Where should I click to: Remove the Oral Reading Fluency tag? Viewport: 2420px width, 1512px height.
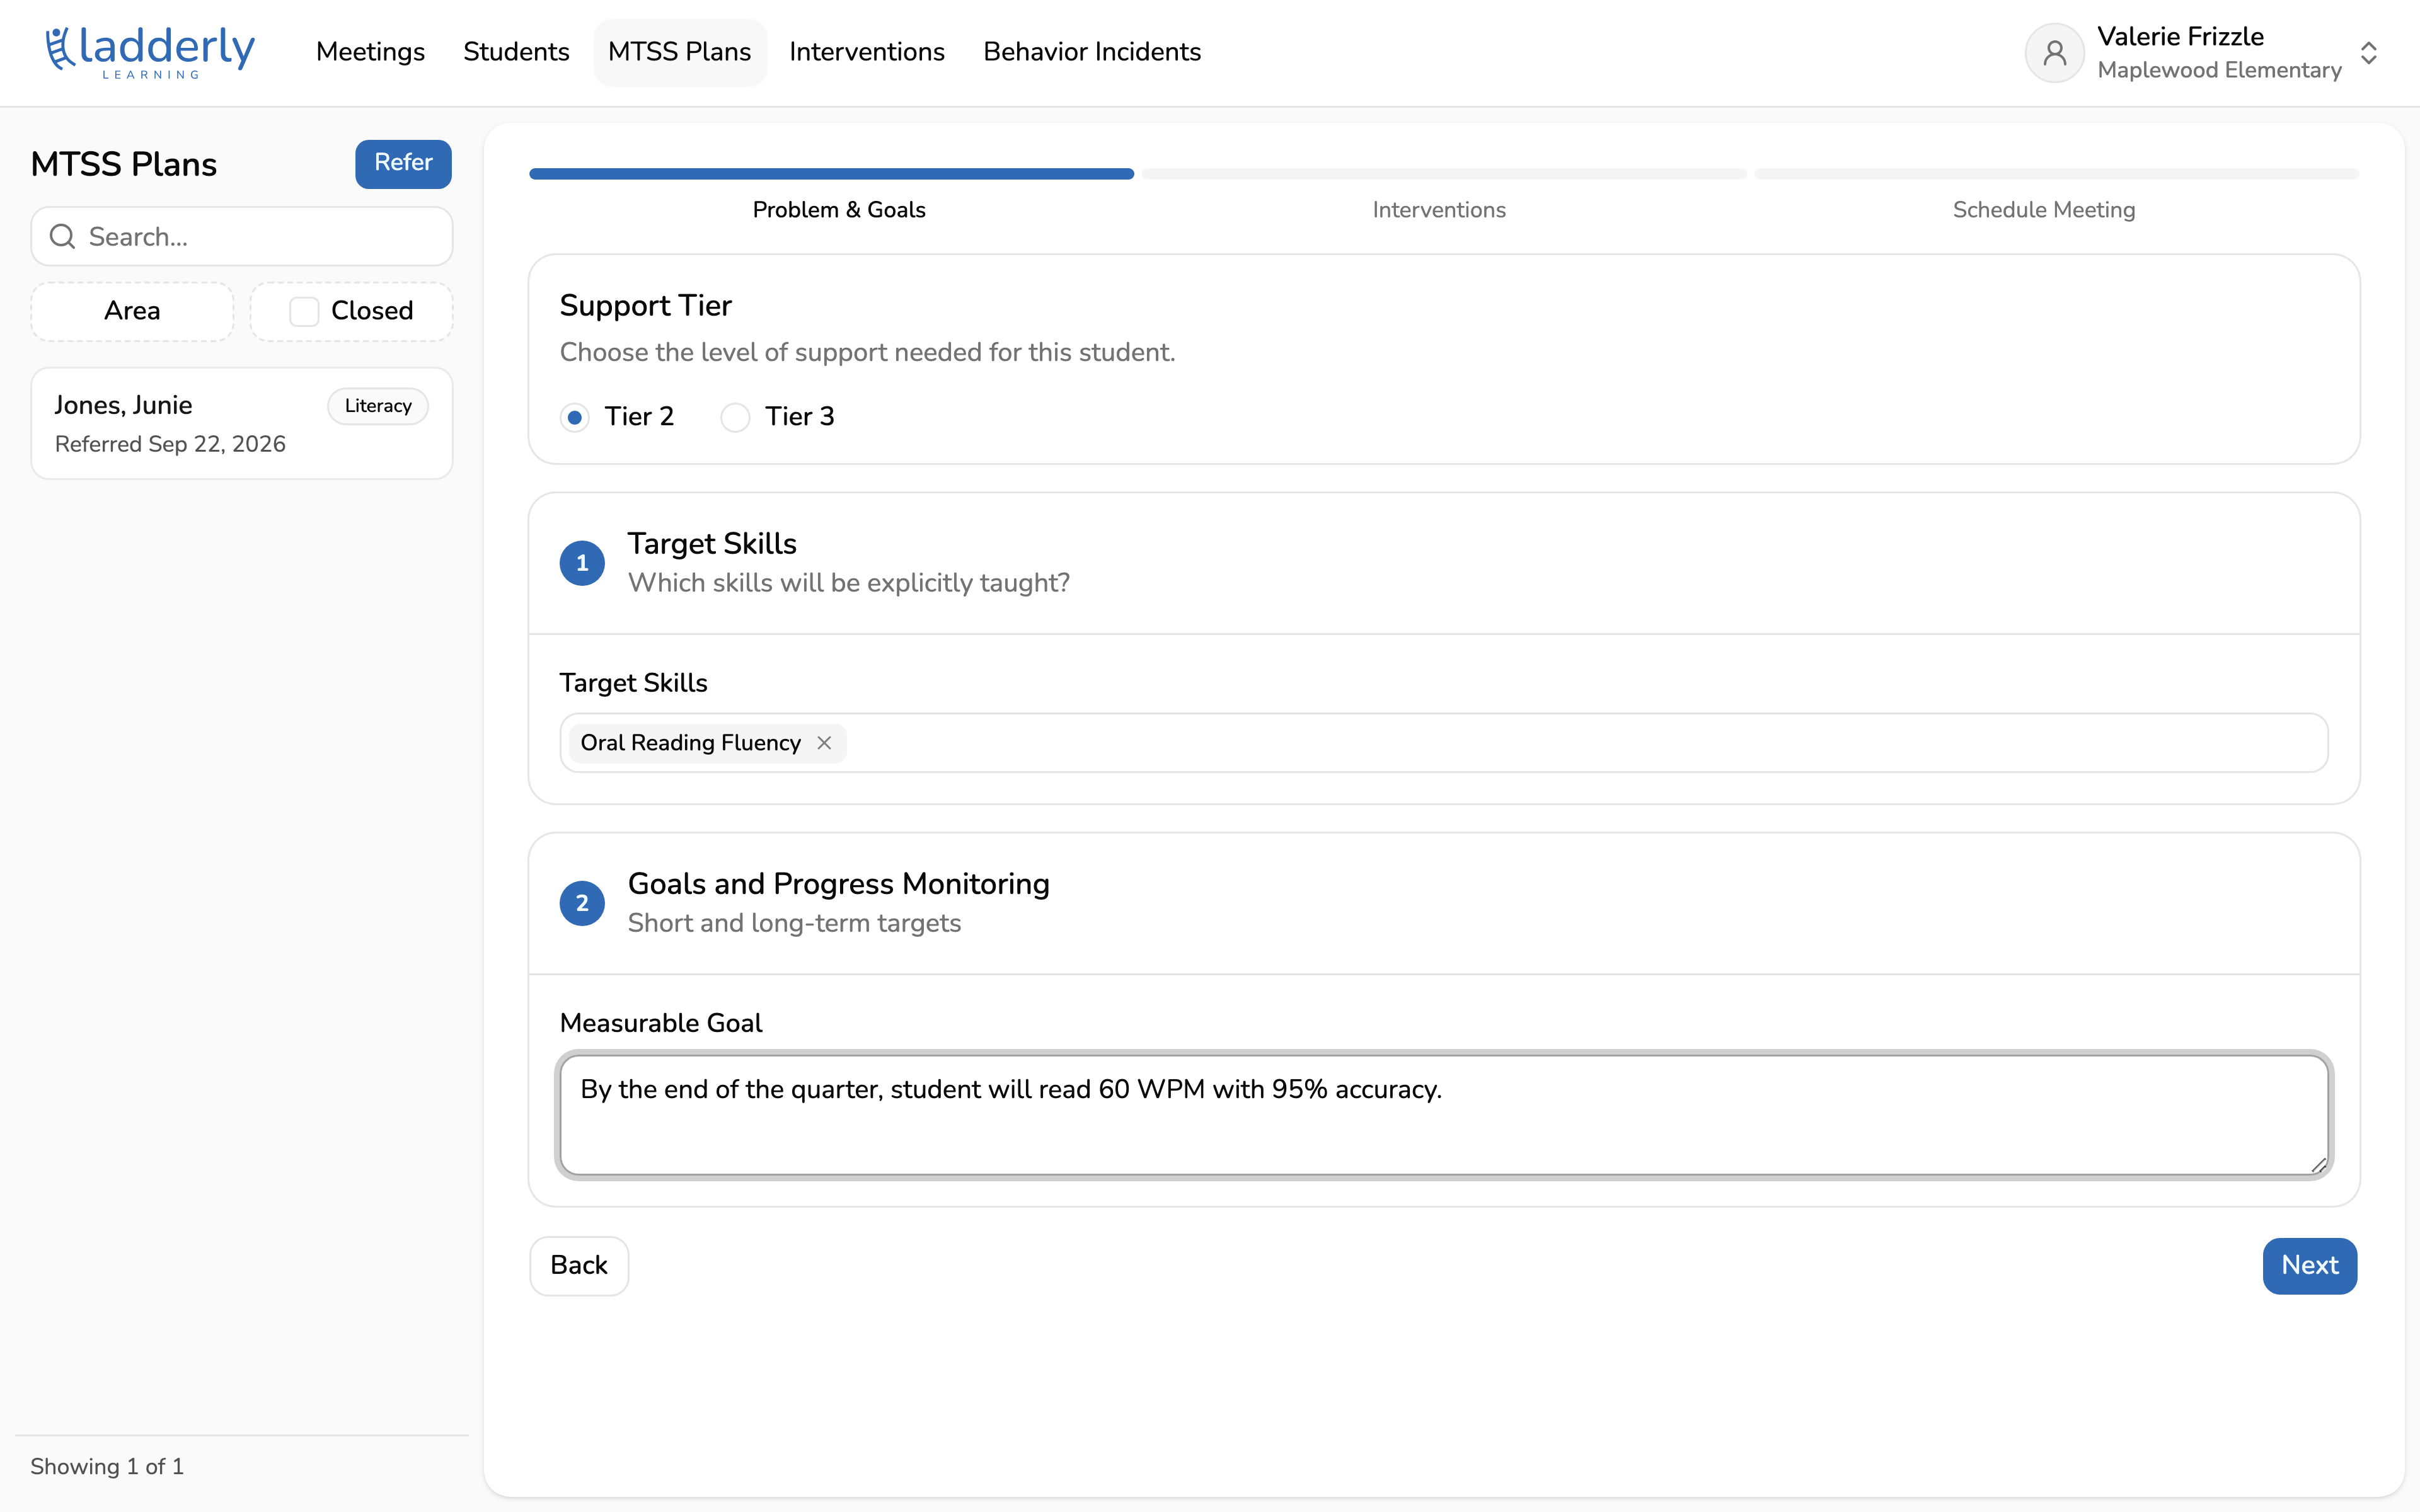824,743
